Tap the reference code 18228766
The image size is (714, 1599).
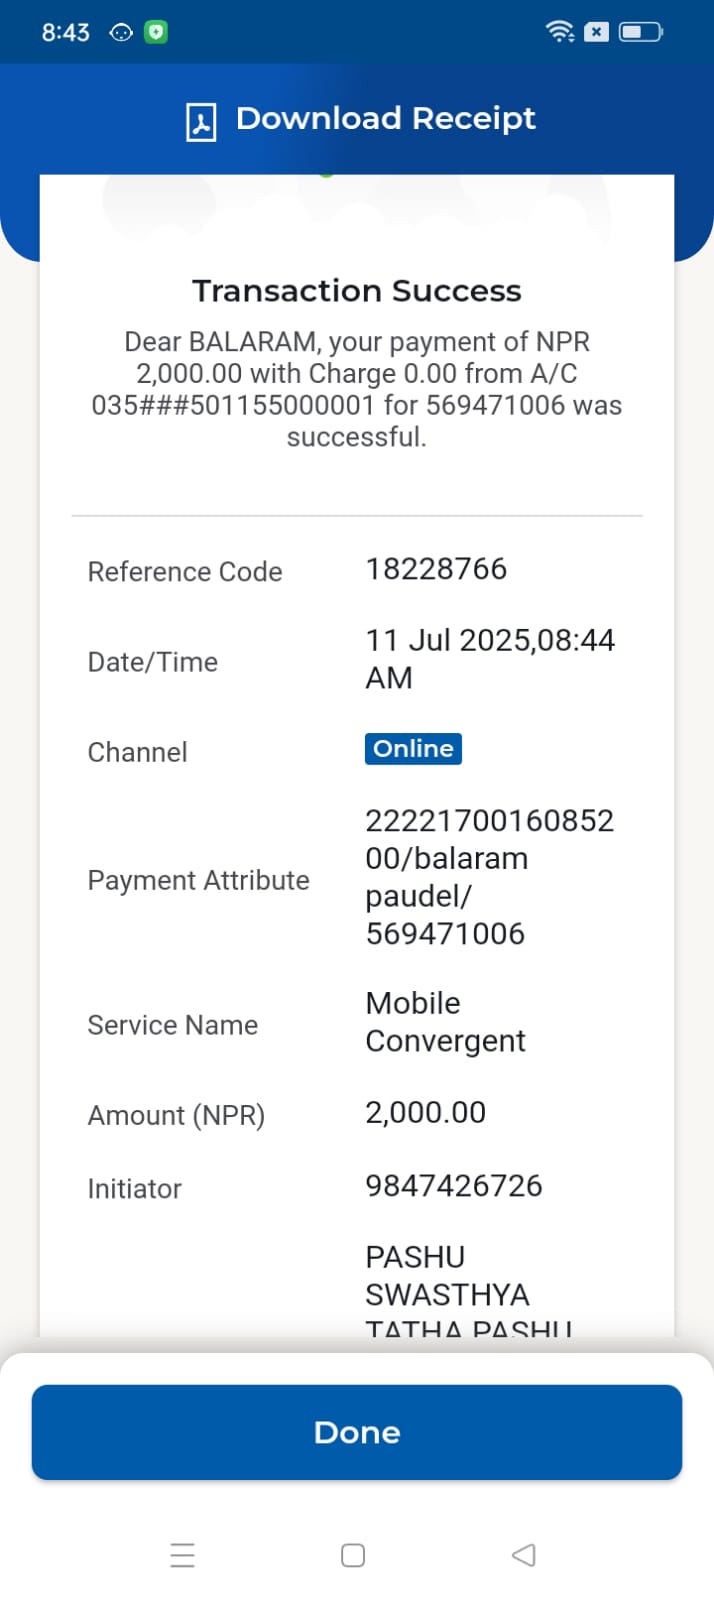(x=436, y=569)
